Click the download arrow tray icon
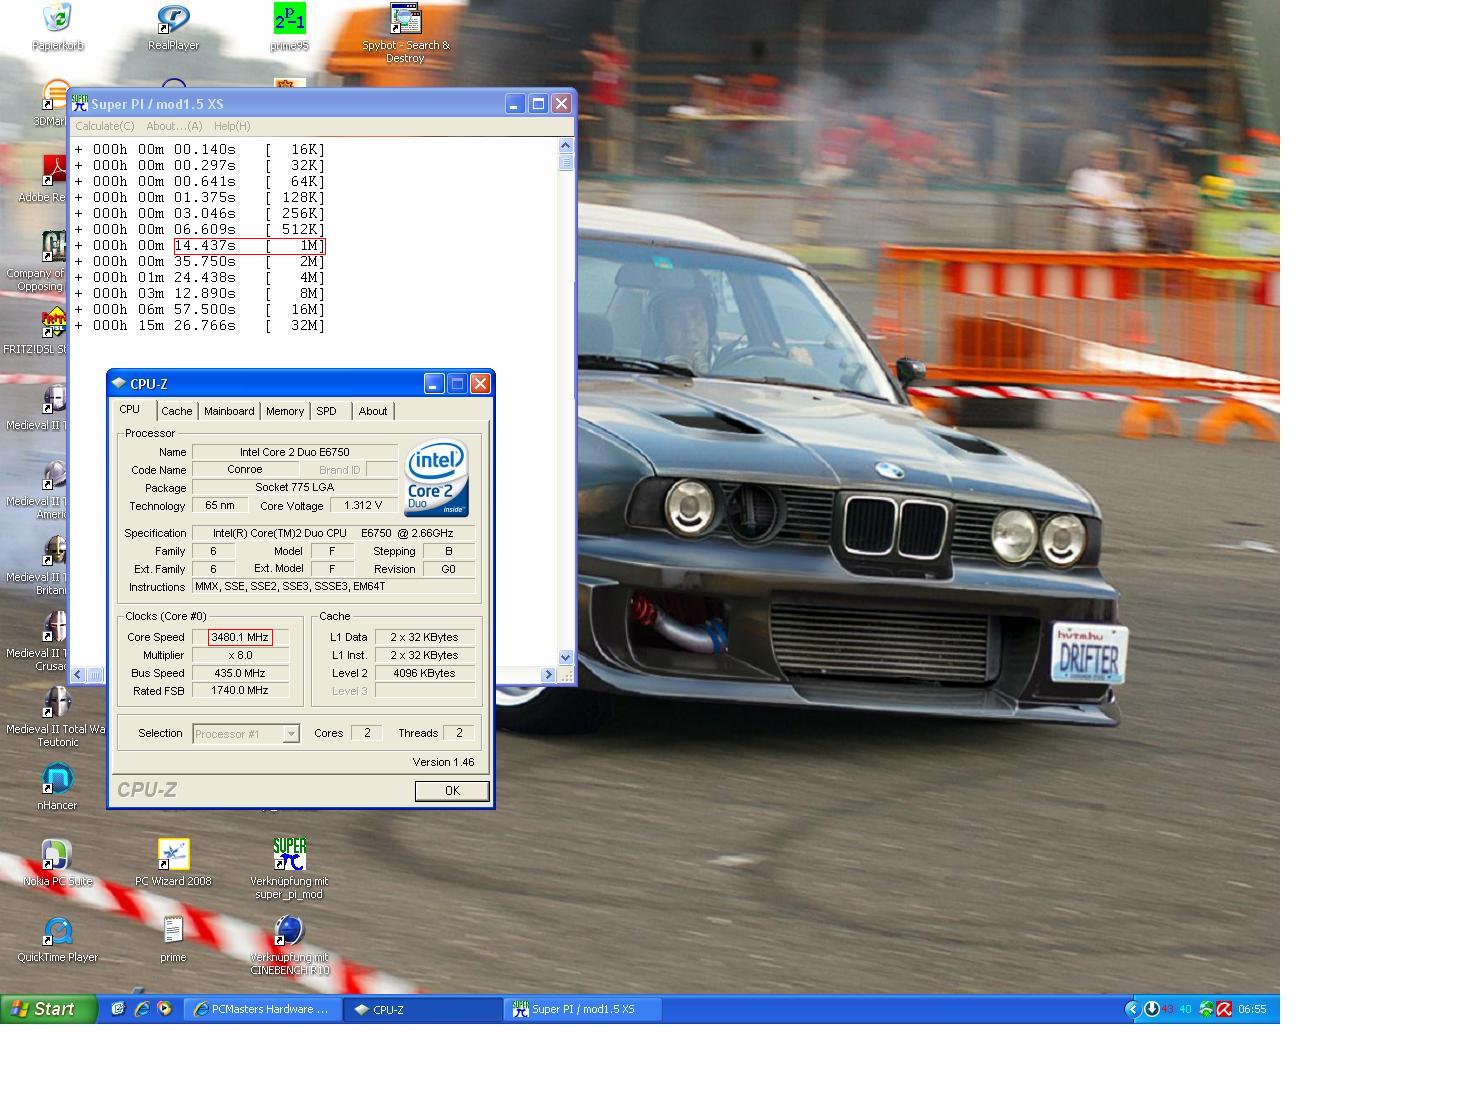1472x1104 pixels. tap(1152, 1009)
